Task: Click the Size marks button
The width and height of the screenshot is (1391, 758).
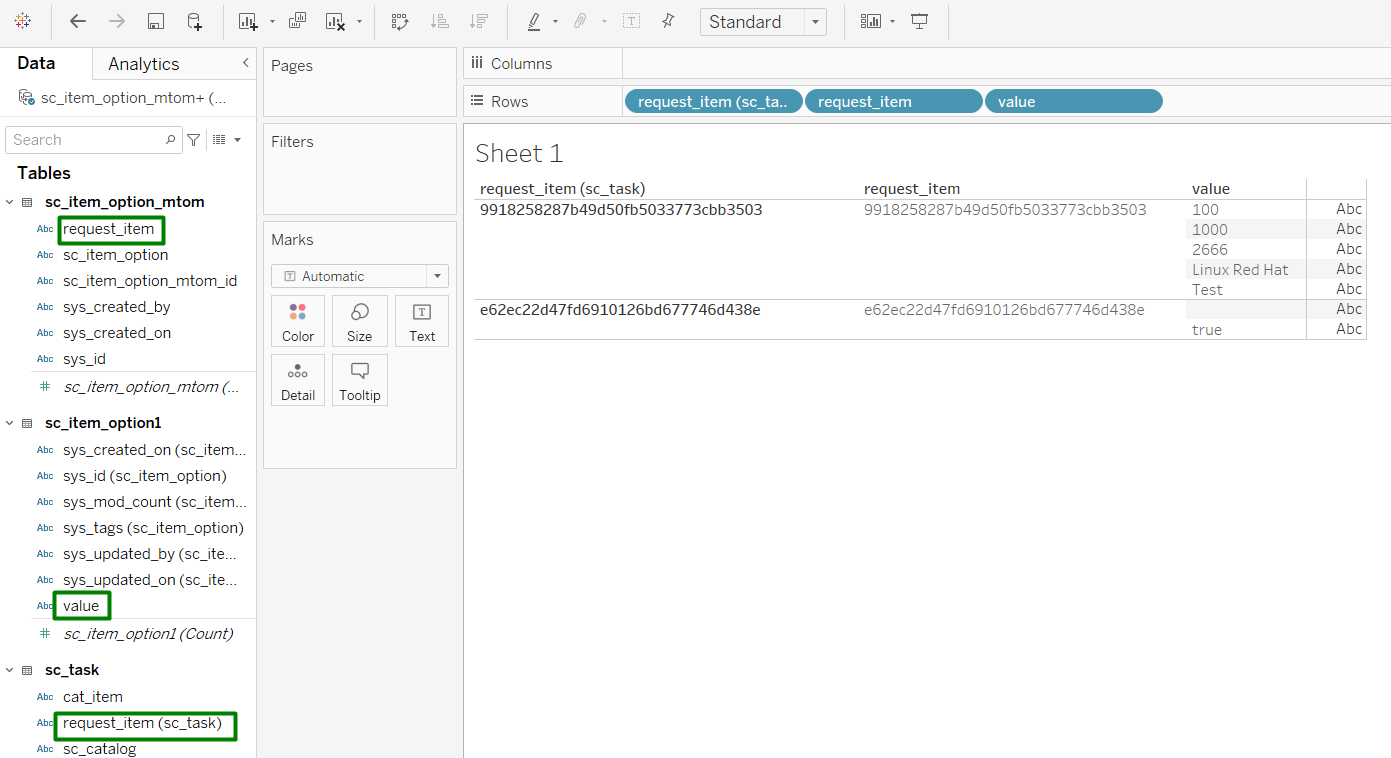Action: coord(360,321)
